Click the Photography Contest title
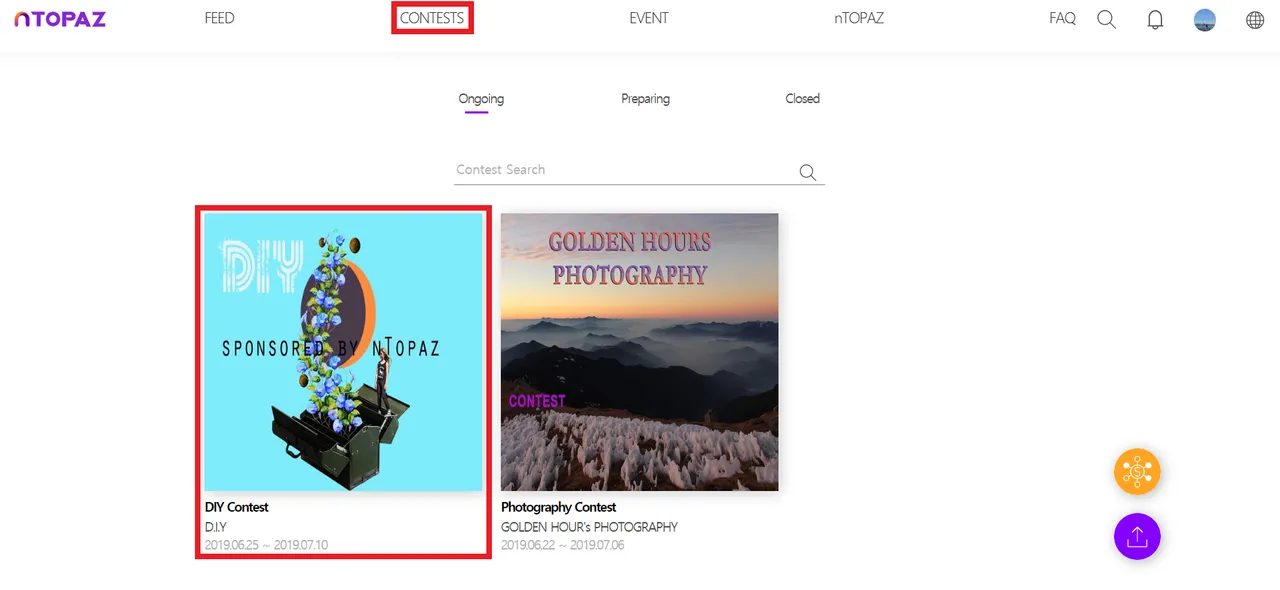Viewport: 1280px width, 590px height. coord(558,507)
